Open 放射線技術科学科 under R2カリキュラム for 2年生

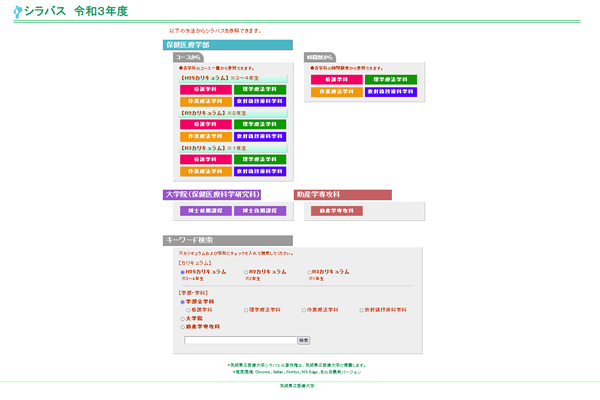pos(260,136)
